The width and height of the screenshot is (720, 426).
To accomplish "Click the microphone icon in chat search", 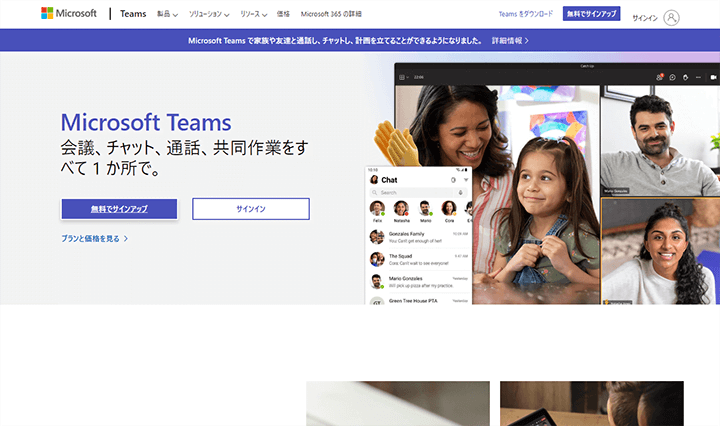I will point(459,192).
